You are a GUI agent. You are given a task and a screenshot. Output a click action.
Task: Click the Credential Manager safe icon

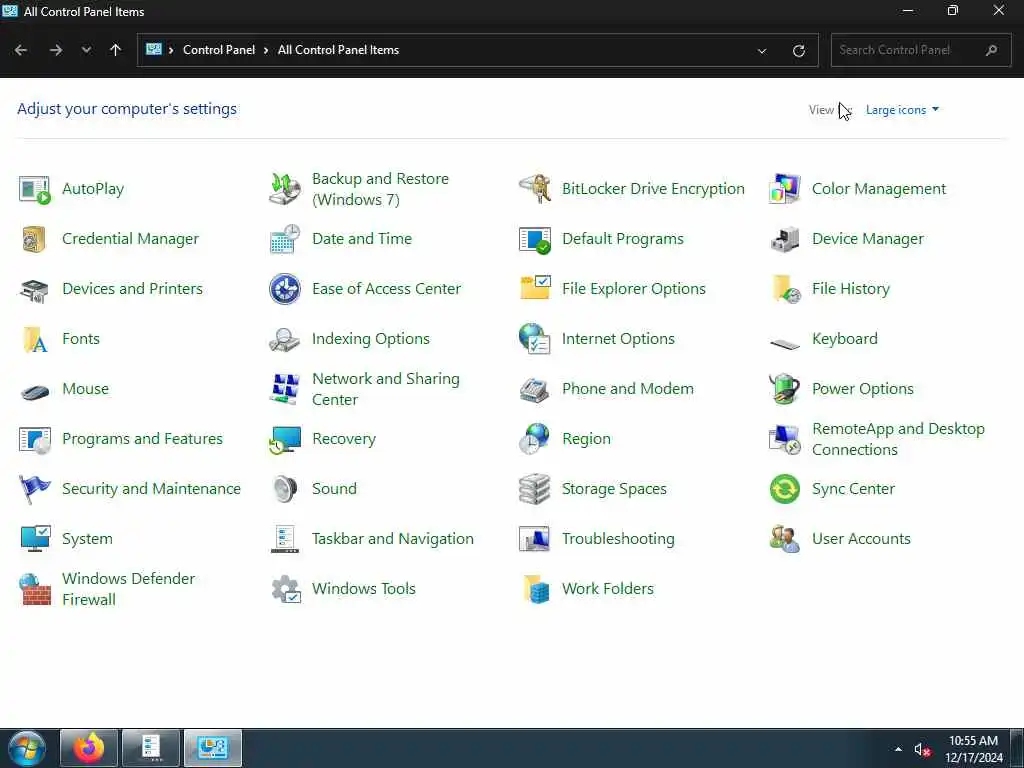pos(35,239)
